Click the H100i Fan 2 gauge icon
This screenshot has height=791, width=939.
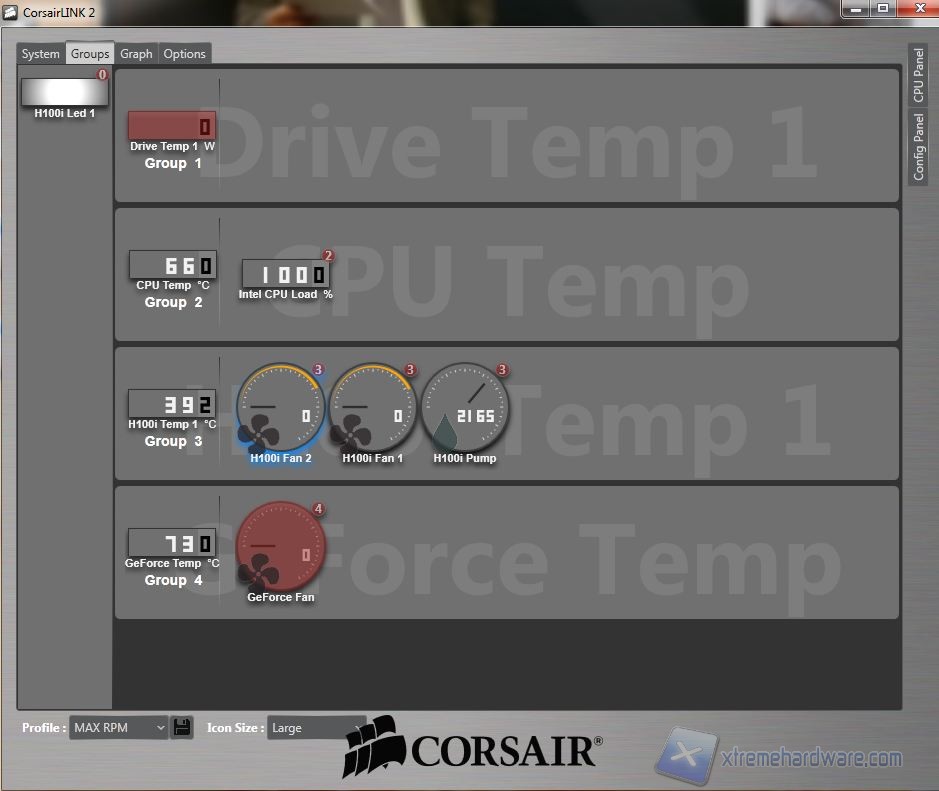[280, 407]
